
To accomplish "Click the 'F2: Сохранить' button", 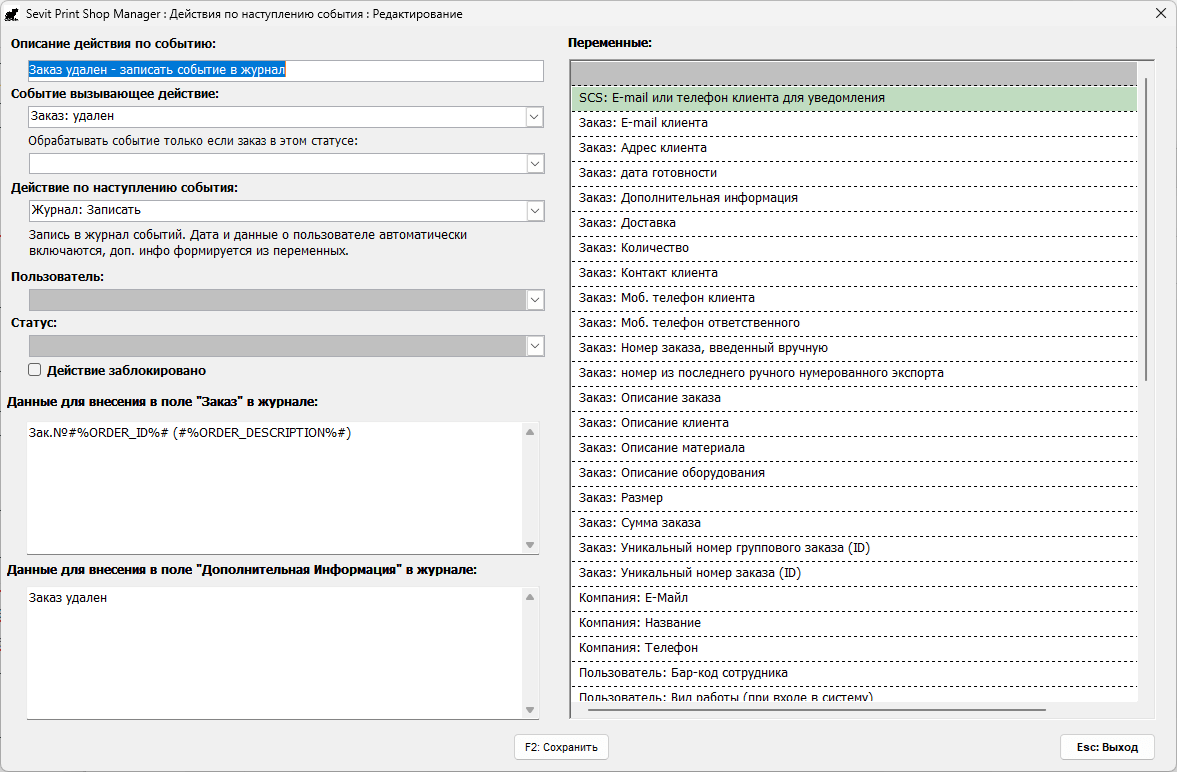I will click(561, 747).
